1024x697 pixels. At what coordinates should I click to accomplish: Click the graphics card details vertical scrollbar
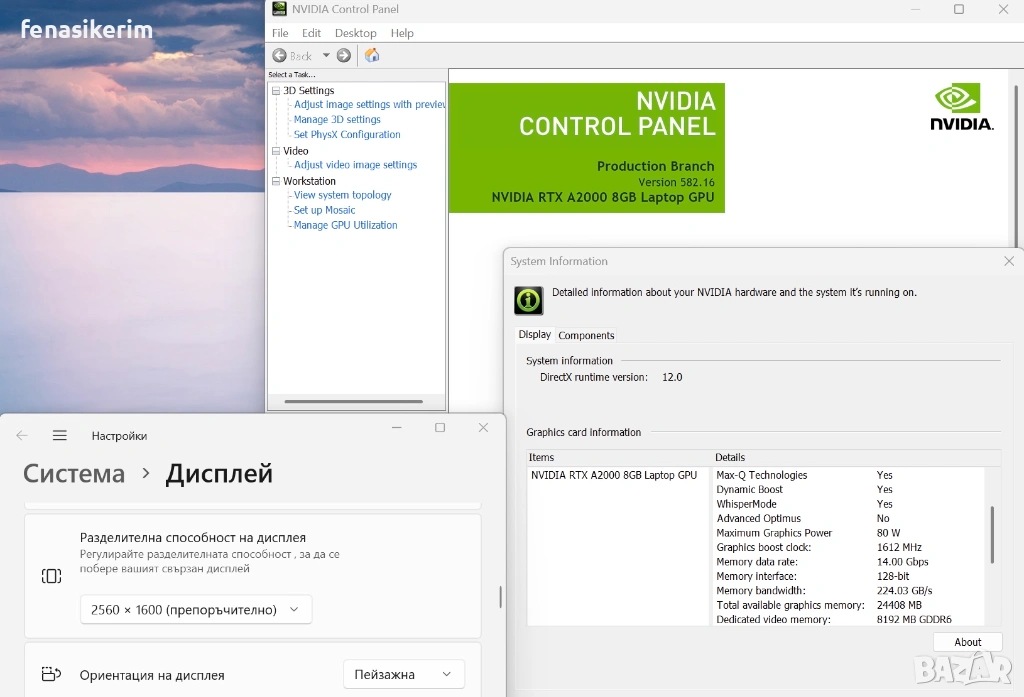(x=992, y=534)
